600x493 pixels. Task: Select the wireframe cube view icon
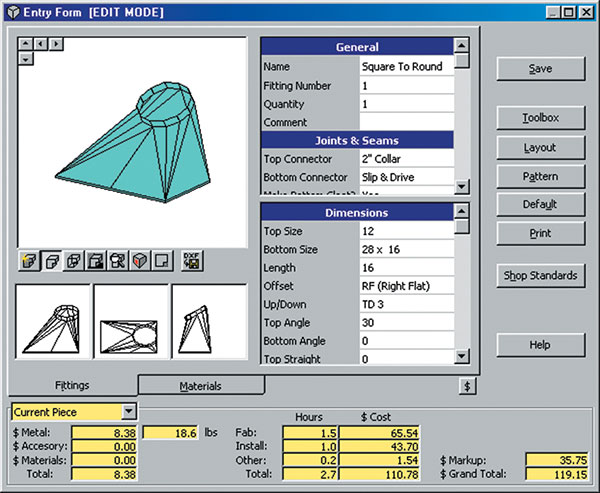coord(73,262)
